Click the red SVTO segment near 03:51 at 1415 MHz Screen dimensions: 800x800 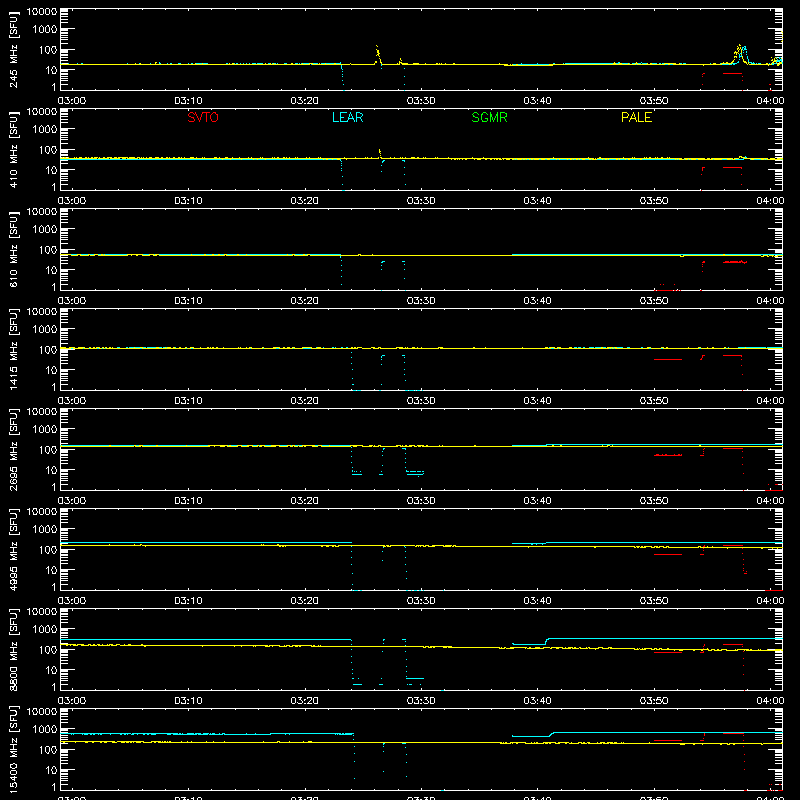pyautogui.click(x=668, y=360)
